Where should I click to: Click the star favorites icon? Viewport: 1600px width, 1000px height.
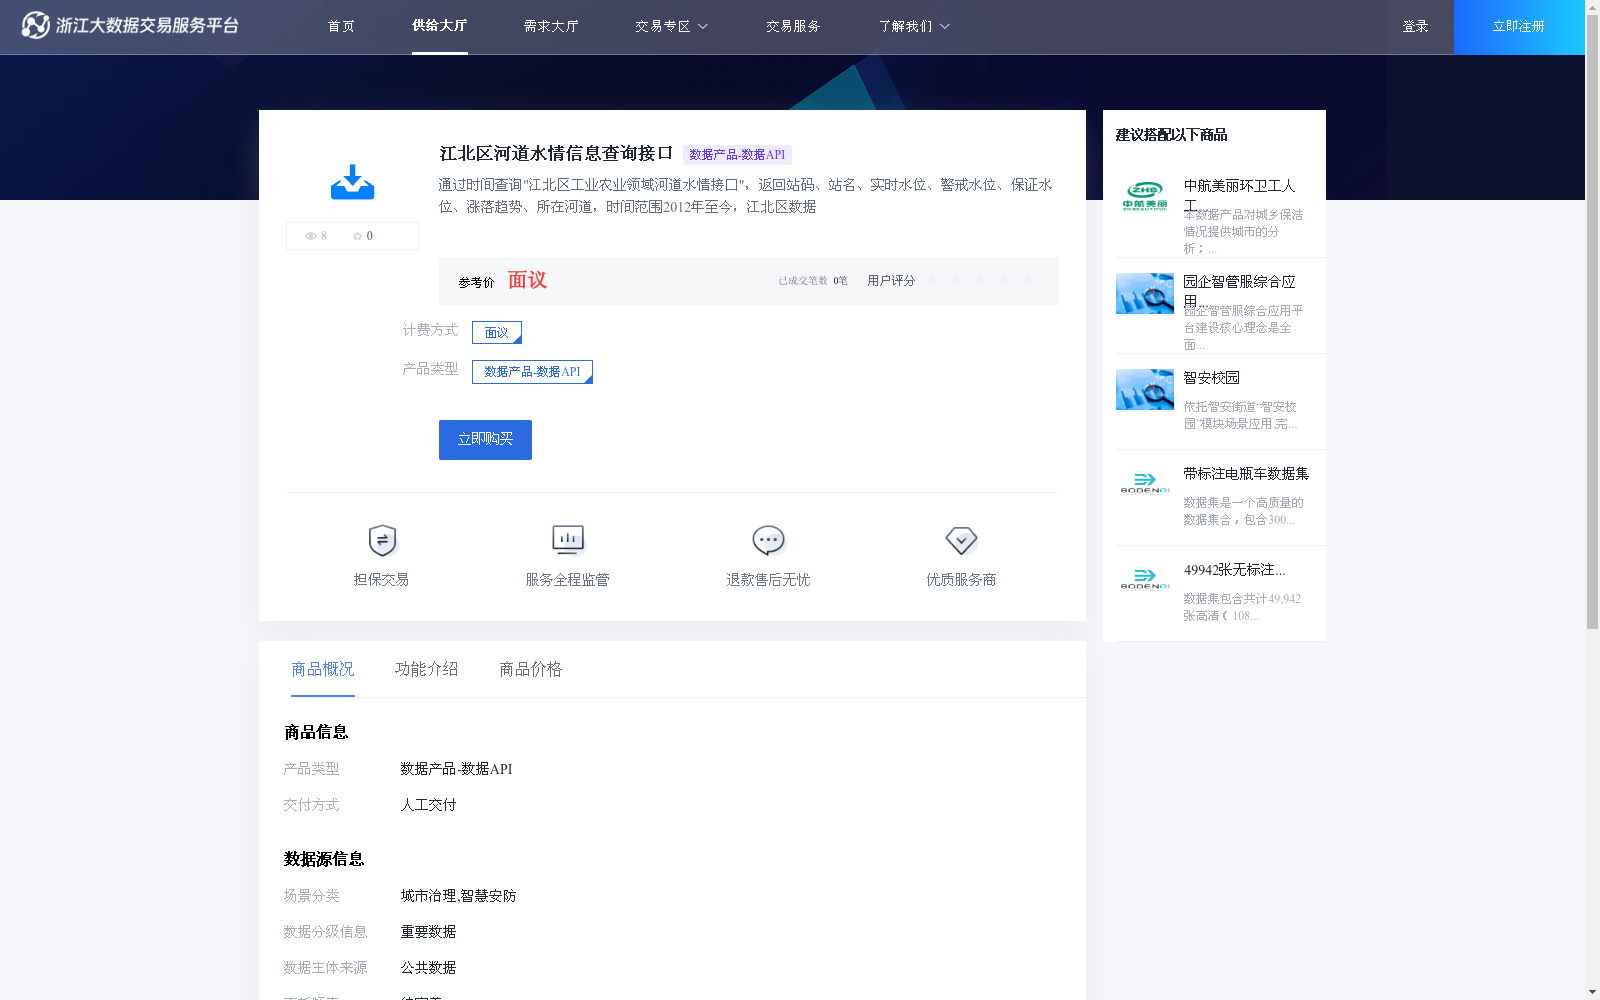[357, 236]
